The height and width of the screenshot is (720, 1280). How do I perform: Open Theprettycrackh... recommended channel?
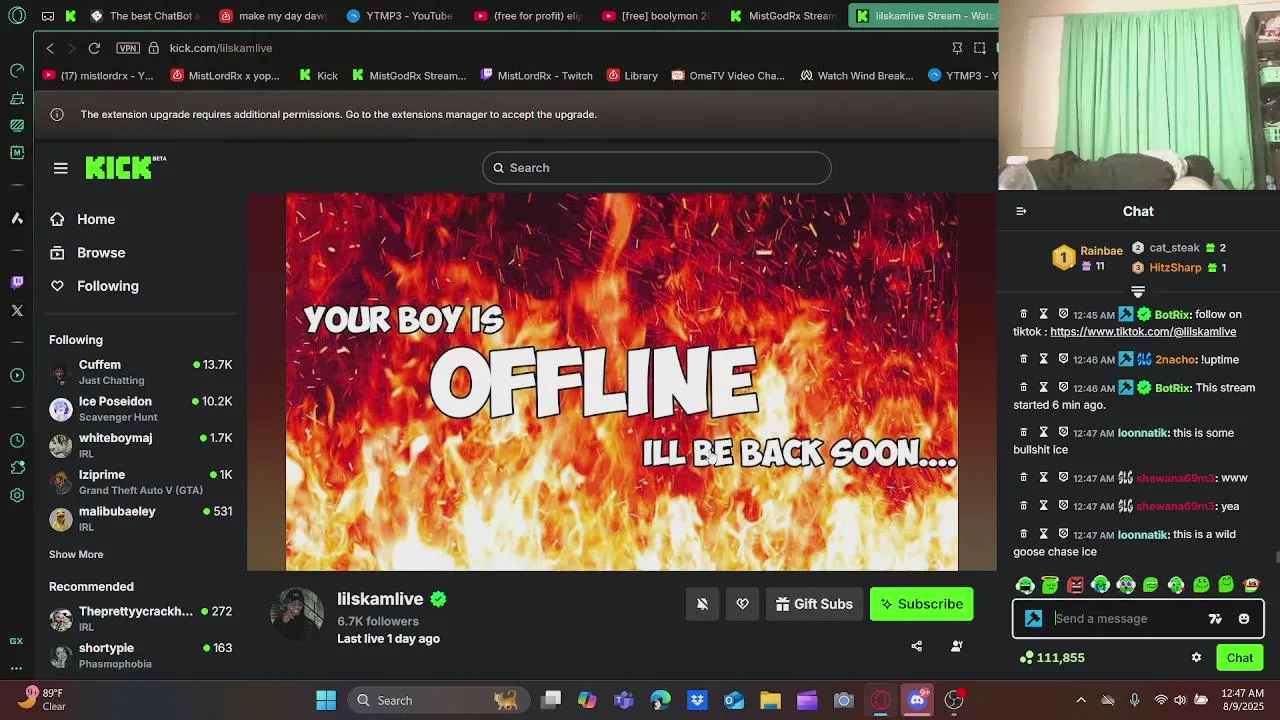[140, 618]
